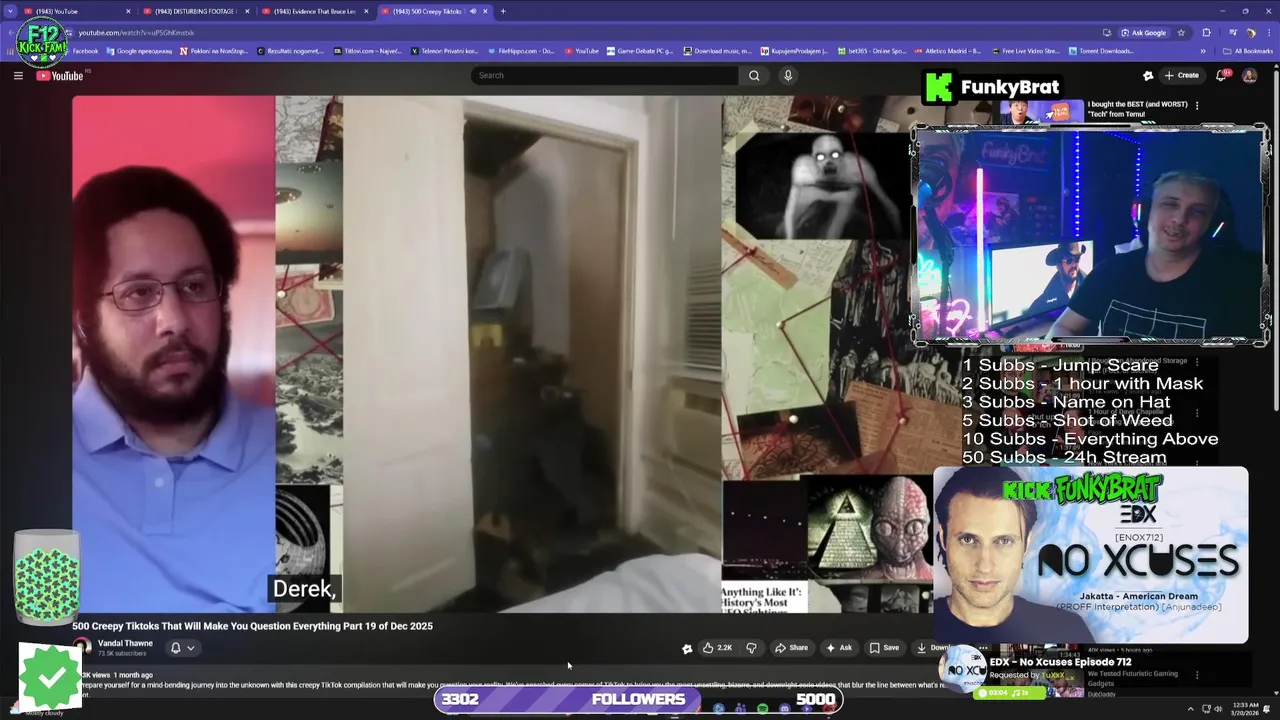Save the video to a playlist

click(884, 648)
